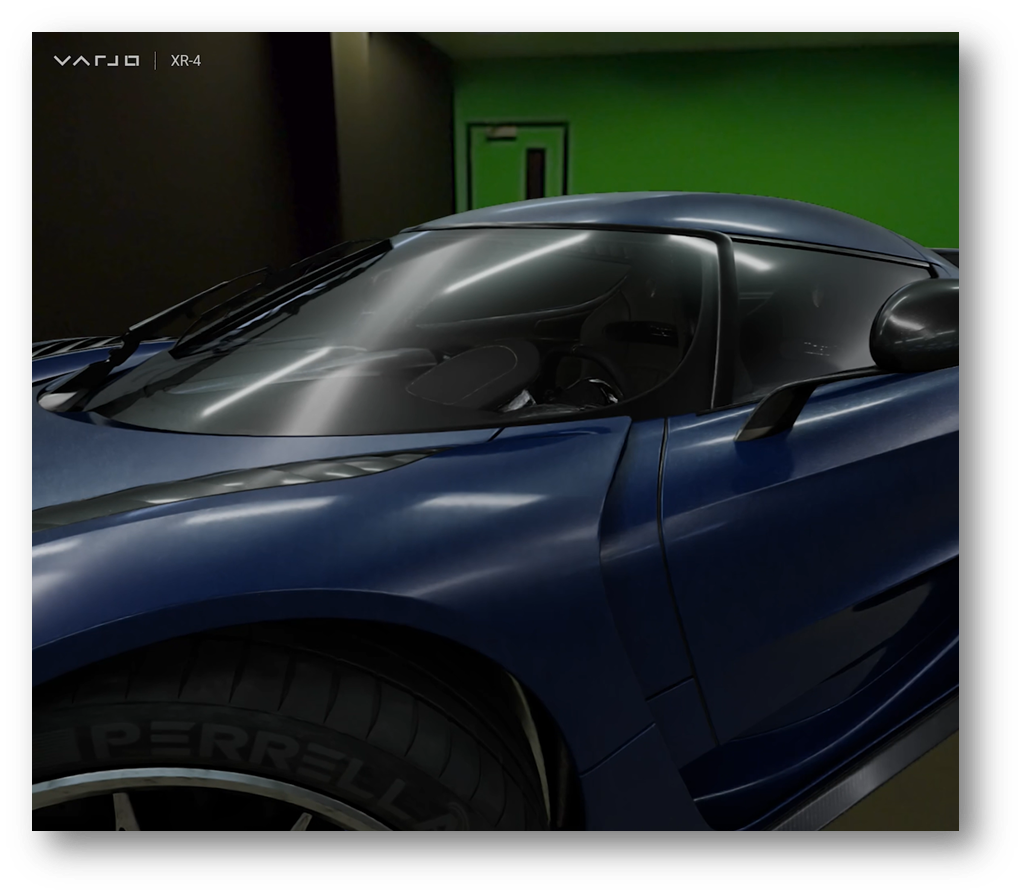Image resolution: width=1024 pixels, height=896 pixels.
Task: Click the Varjo logo
Action: 98,58
